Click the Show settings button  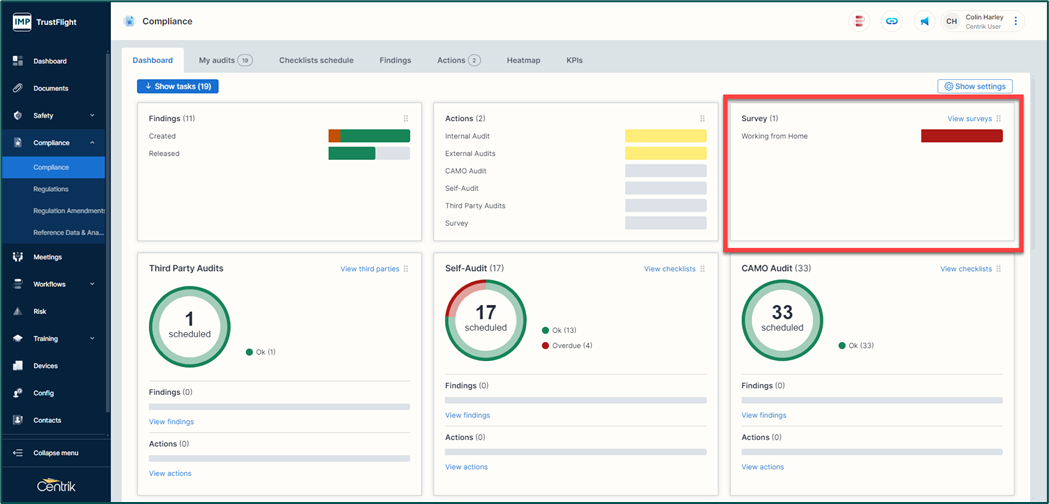tap(975, 87)
